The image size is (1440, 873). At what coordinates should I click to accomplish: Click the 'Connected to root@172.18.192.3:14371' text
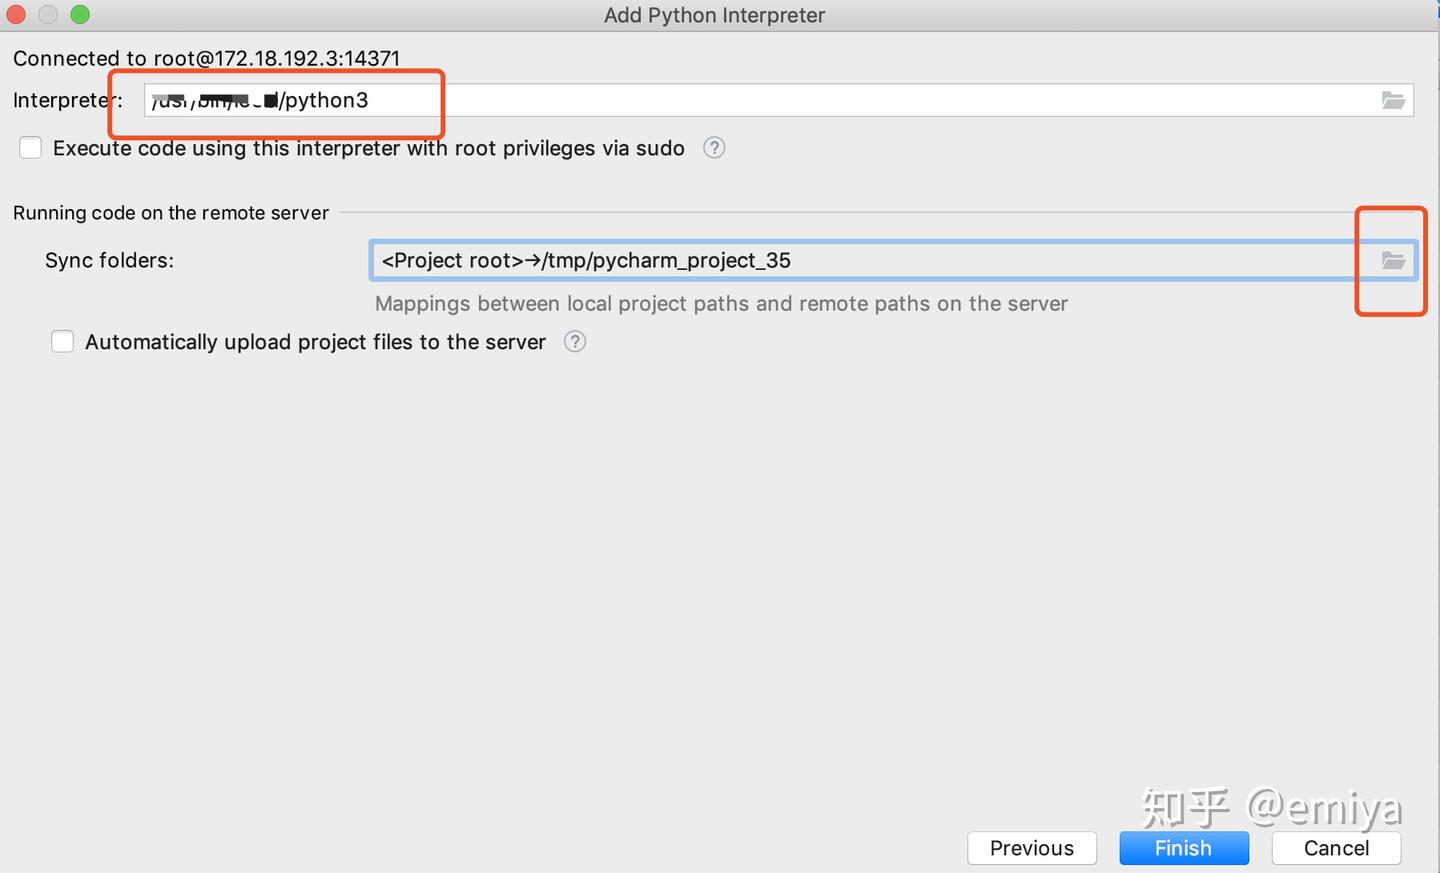click(206, 58)
